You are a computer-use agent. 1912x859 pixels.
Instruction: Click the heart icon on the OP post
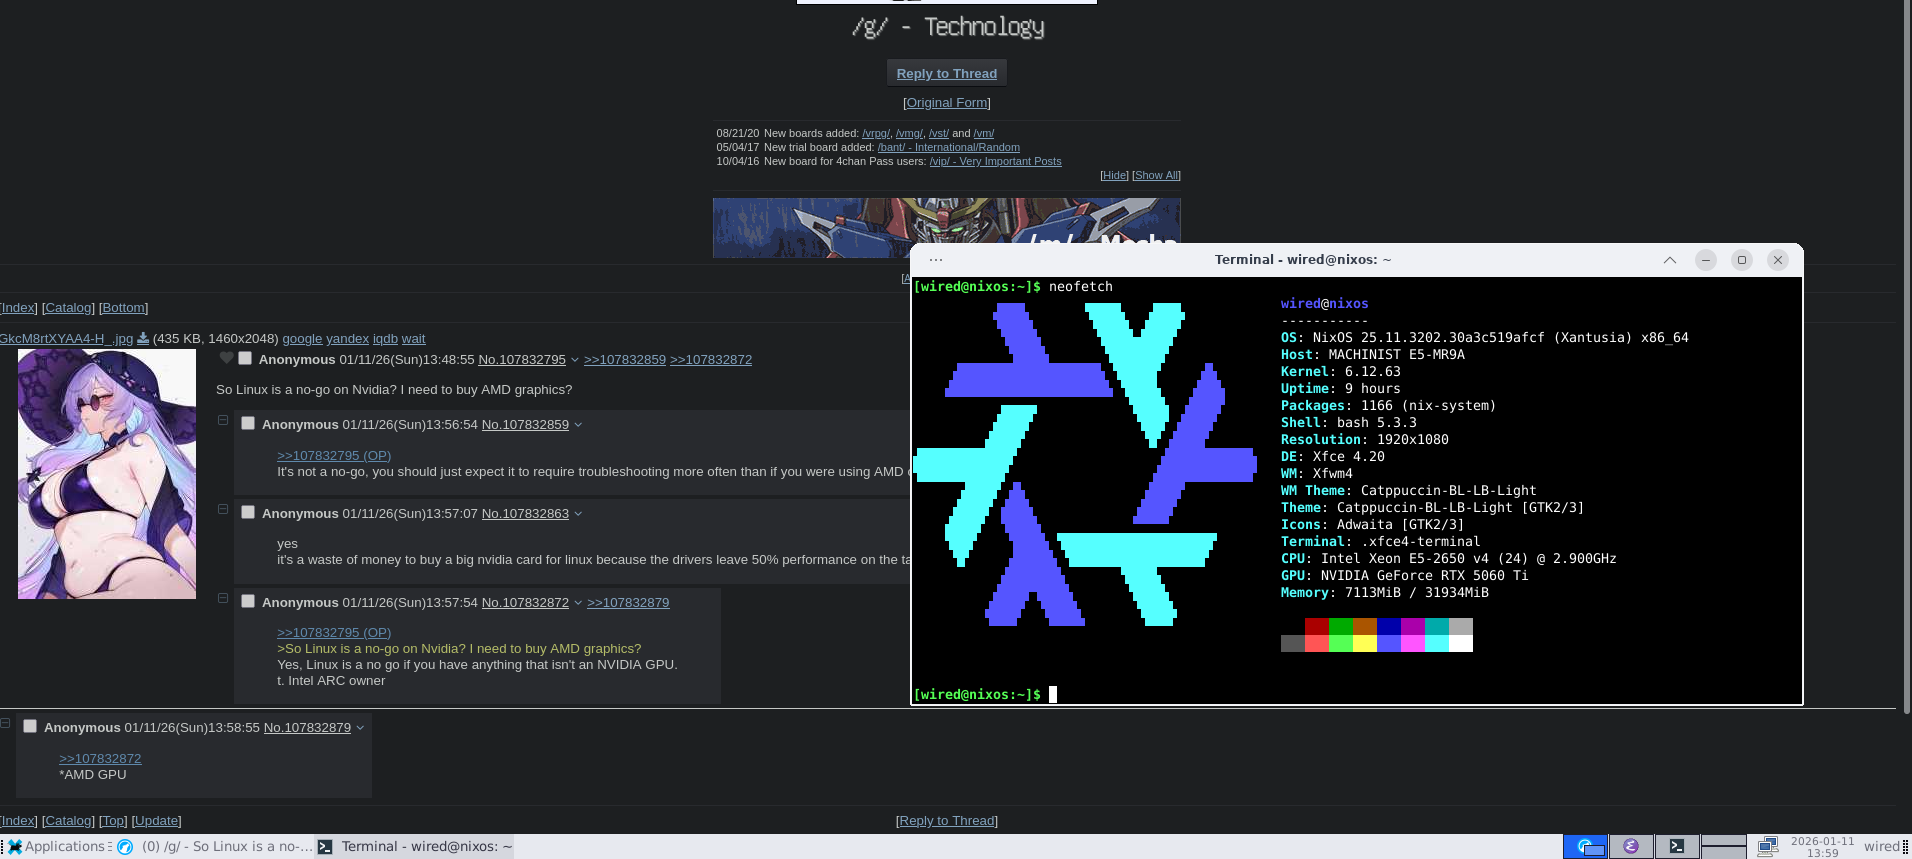coord(226,358)
